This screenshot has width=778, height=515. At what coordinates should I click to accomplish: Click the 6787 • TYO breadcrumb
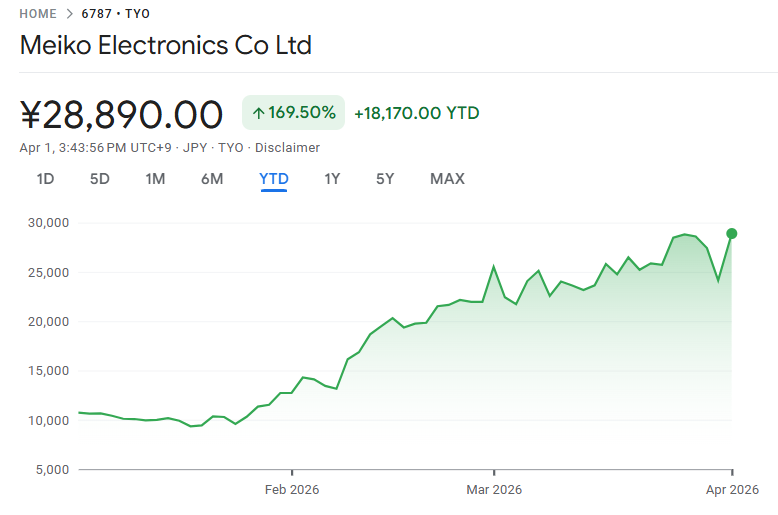click(x=118, y=14)
